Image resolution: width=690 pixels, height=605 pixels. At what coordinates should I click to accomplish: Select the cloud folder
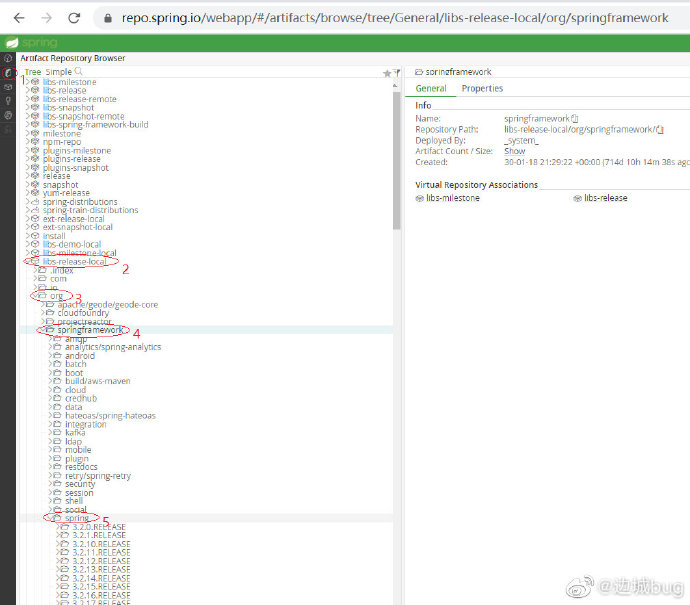(76, 390)
